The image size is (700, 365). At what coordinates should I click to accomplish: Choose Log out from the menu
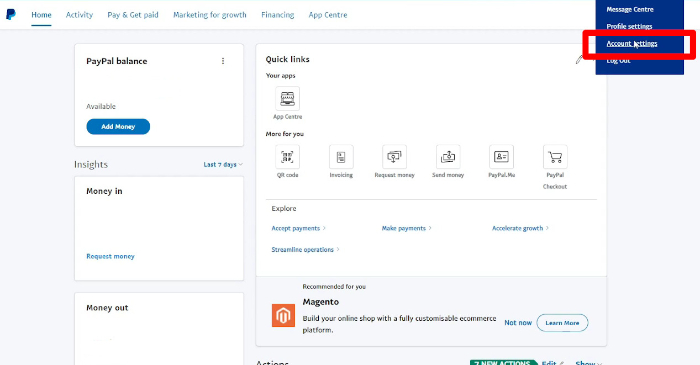(618, 60)
